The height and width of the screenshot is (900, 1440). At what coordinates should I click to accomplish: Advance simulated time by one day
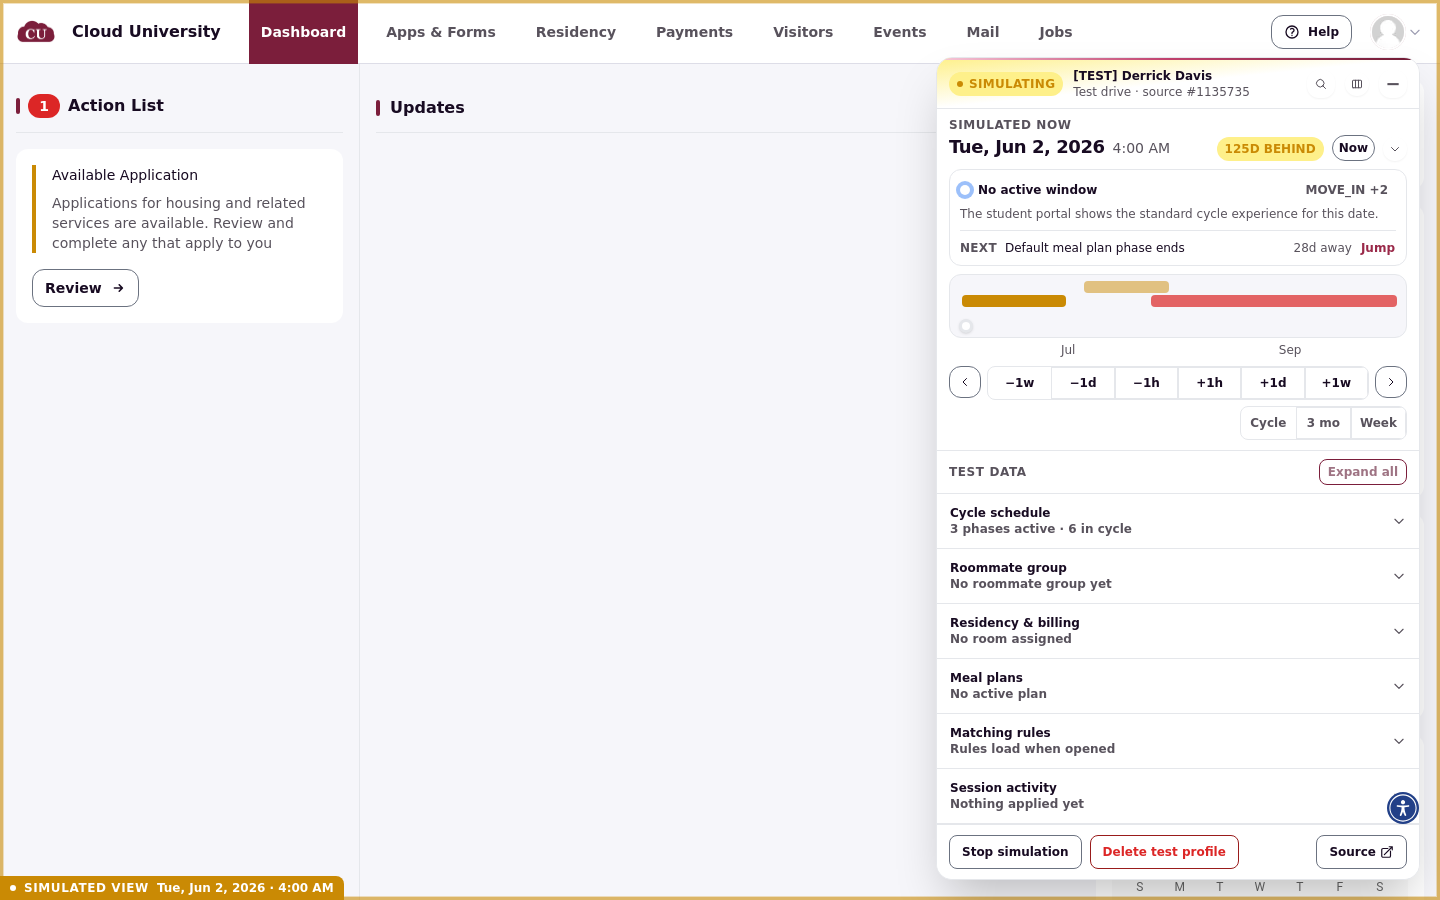pos(1273,383)
